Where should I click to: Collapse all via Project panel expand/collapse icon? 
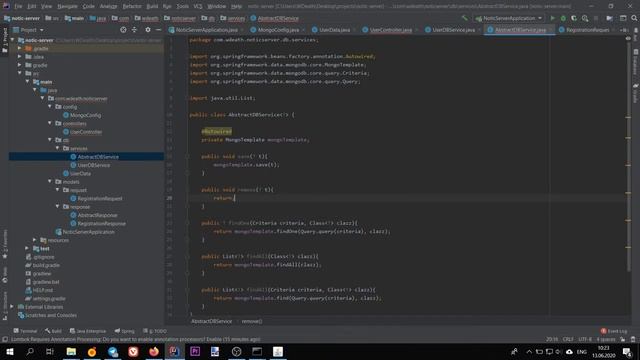pos(134,30)
